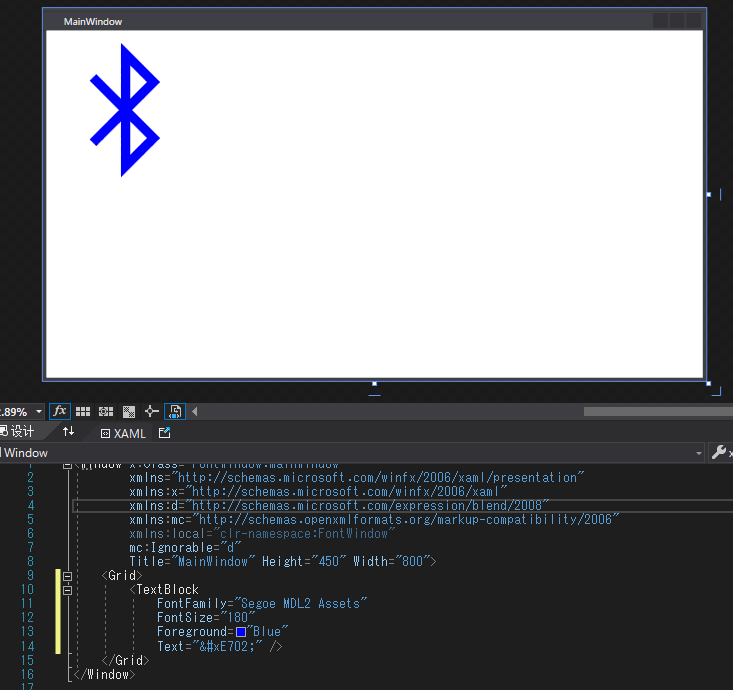Click the xmlns:d expression/blend URL
This screenshot has height=690, width=733.
tap(367, 505)
